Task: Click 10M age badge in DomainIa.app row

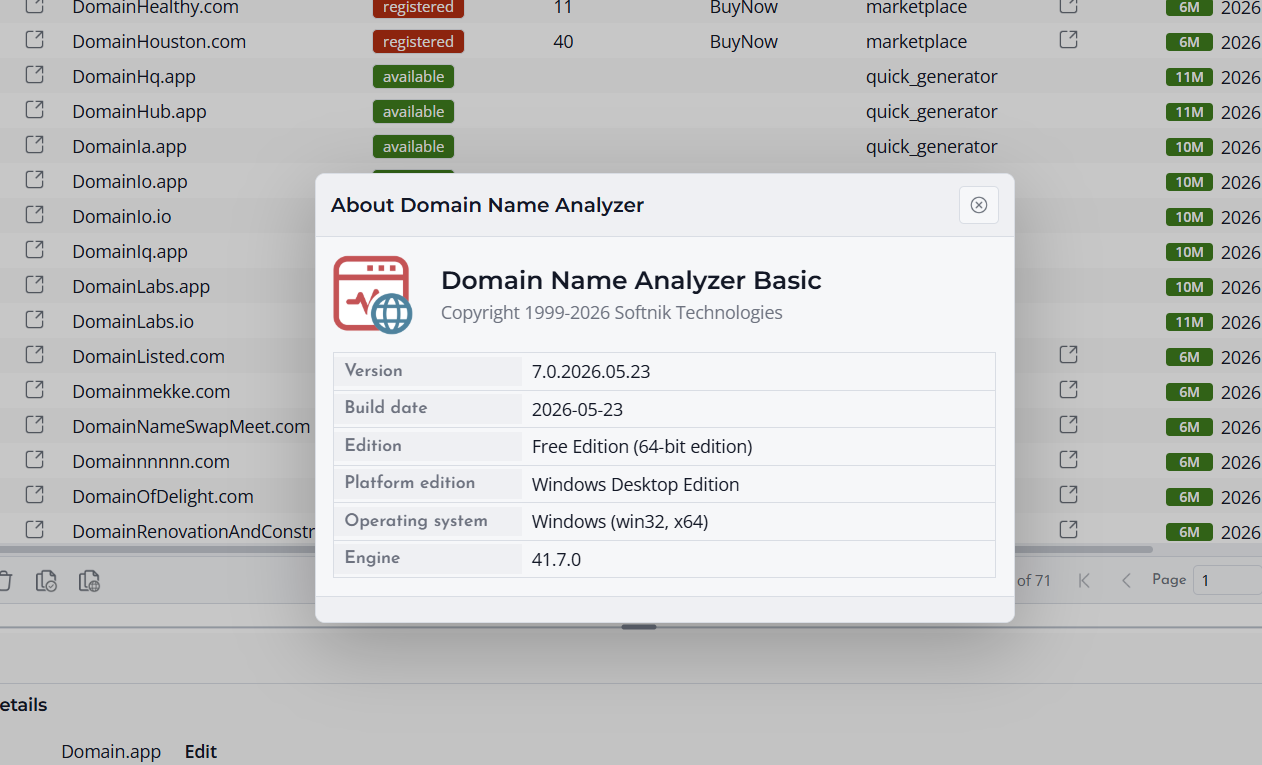Action: (x=1189, y=147)
